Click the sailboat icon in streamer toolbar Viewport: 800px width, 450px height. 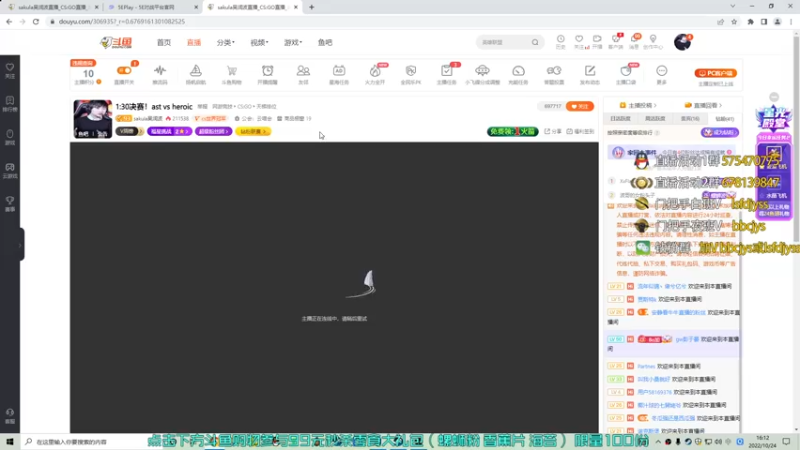[196, 71]
